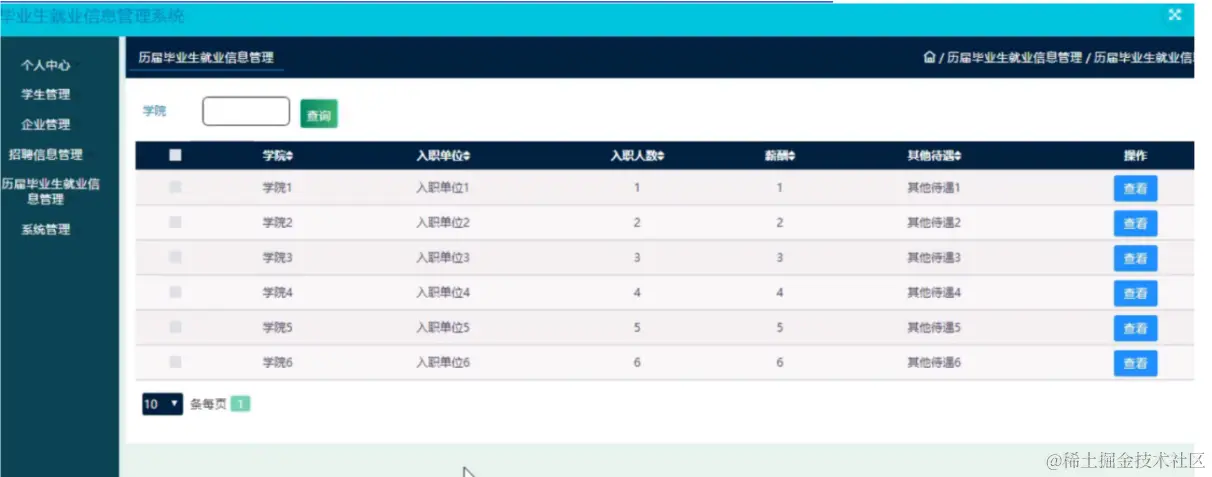The width and height of the screenshot is (1212, 477).
Task: Open 学生管理 in the sidebar
Action: point(46,95)
